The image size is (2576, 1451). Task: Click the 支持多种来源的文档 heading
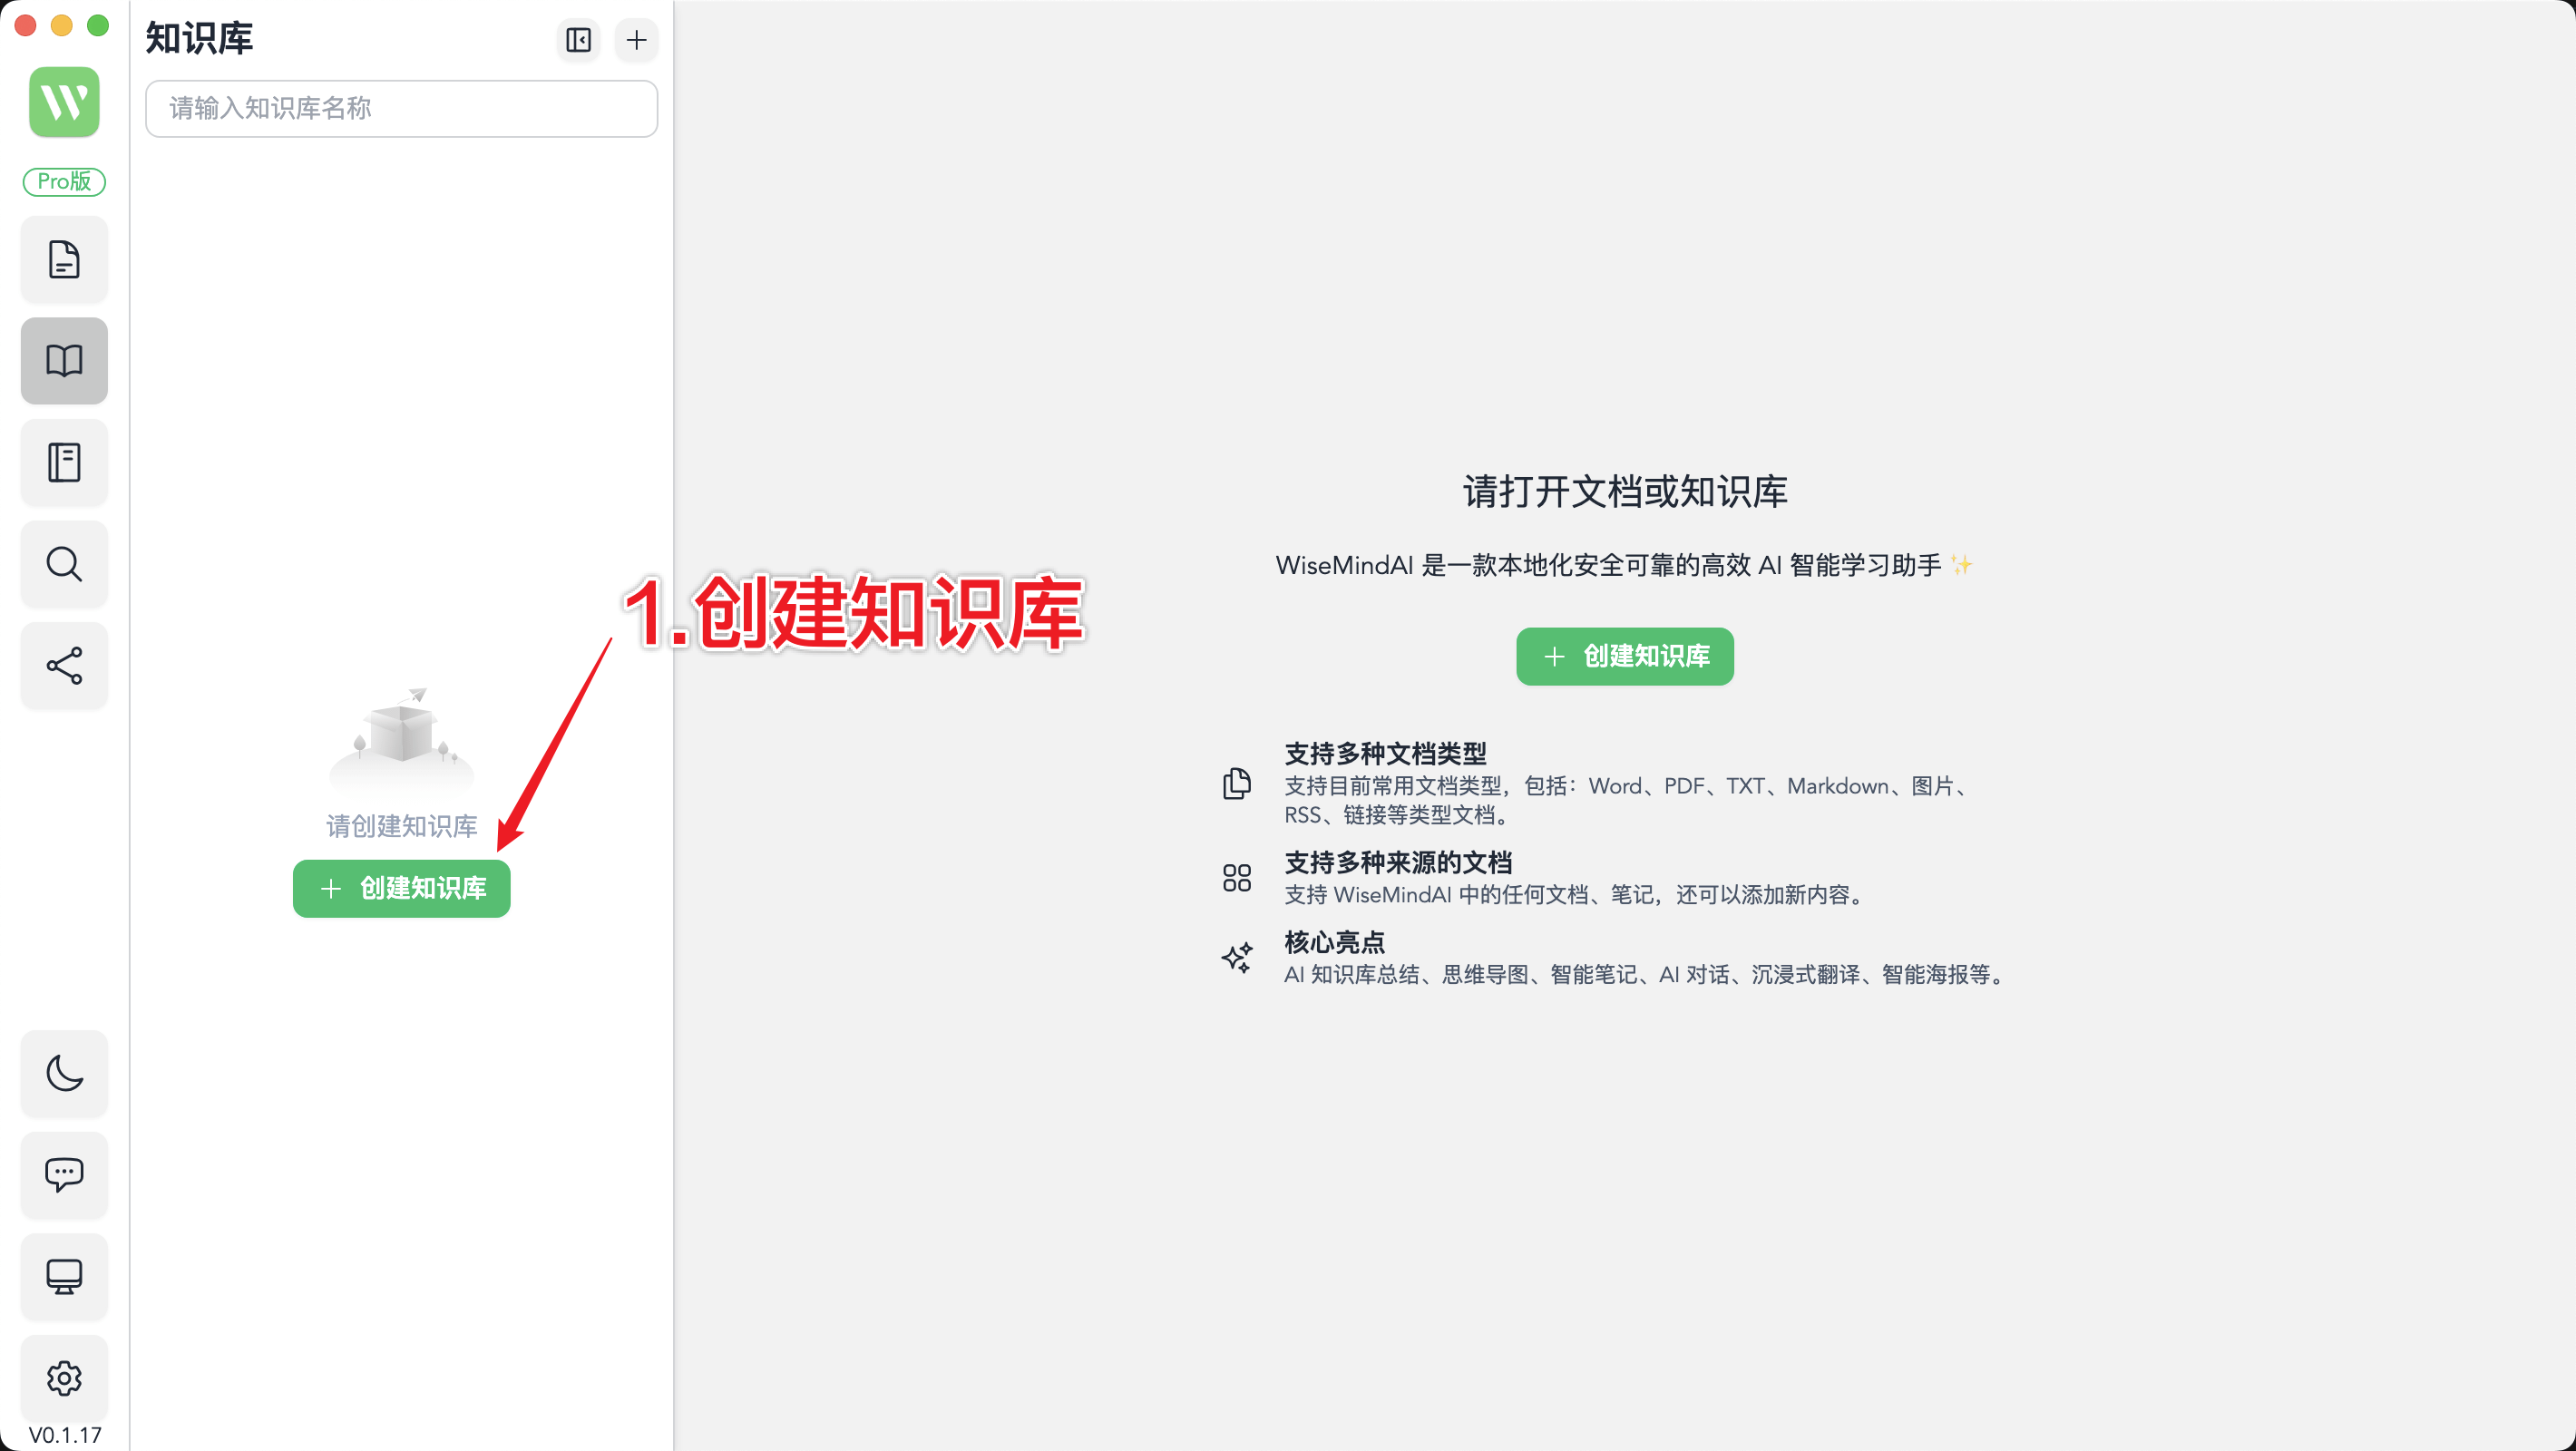[x=1398, y=862]
